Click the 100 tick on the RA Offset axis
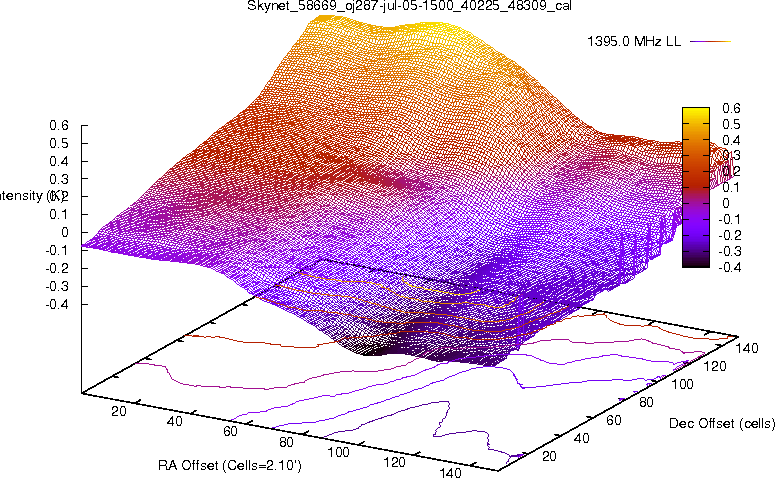This screenshot has height=478, width=775. point(339,452)
